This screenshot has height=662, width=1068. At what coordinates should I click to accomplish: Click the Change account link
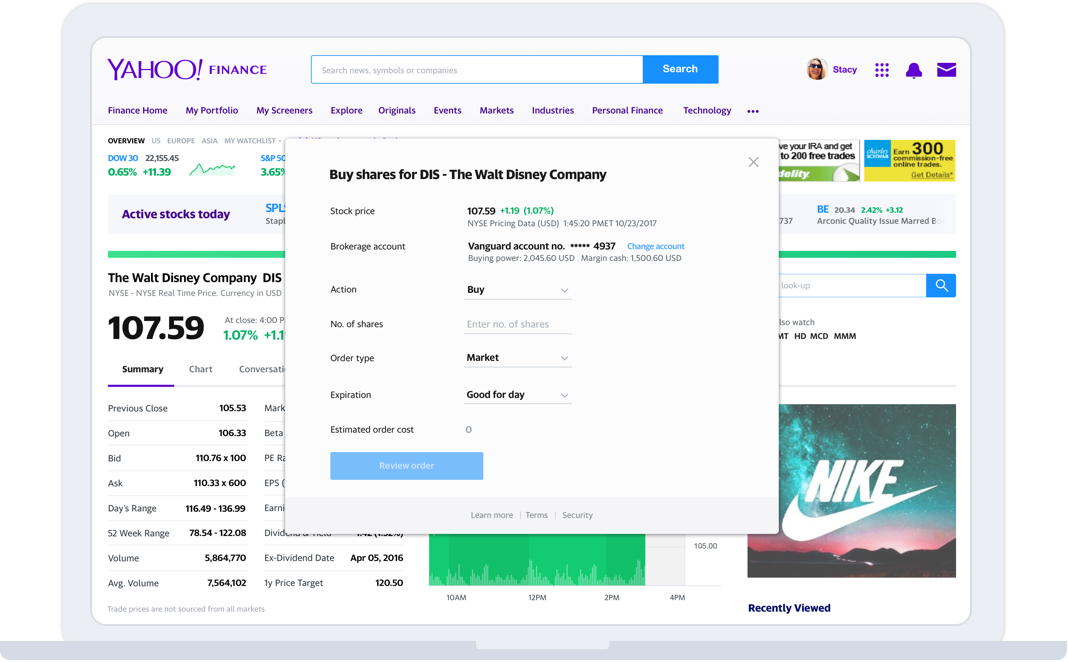click(656, 247)
